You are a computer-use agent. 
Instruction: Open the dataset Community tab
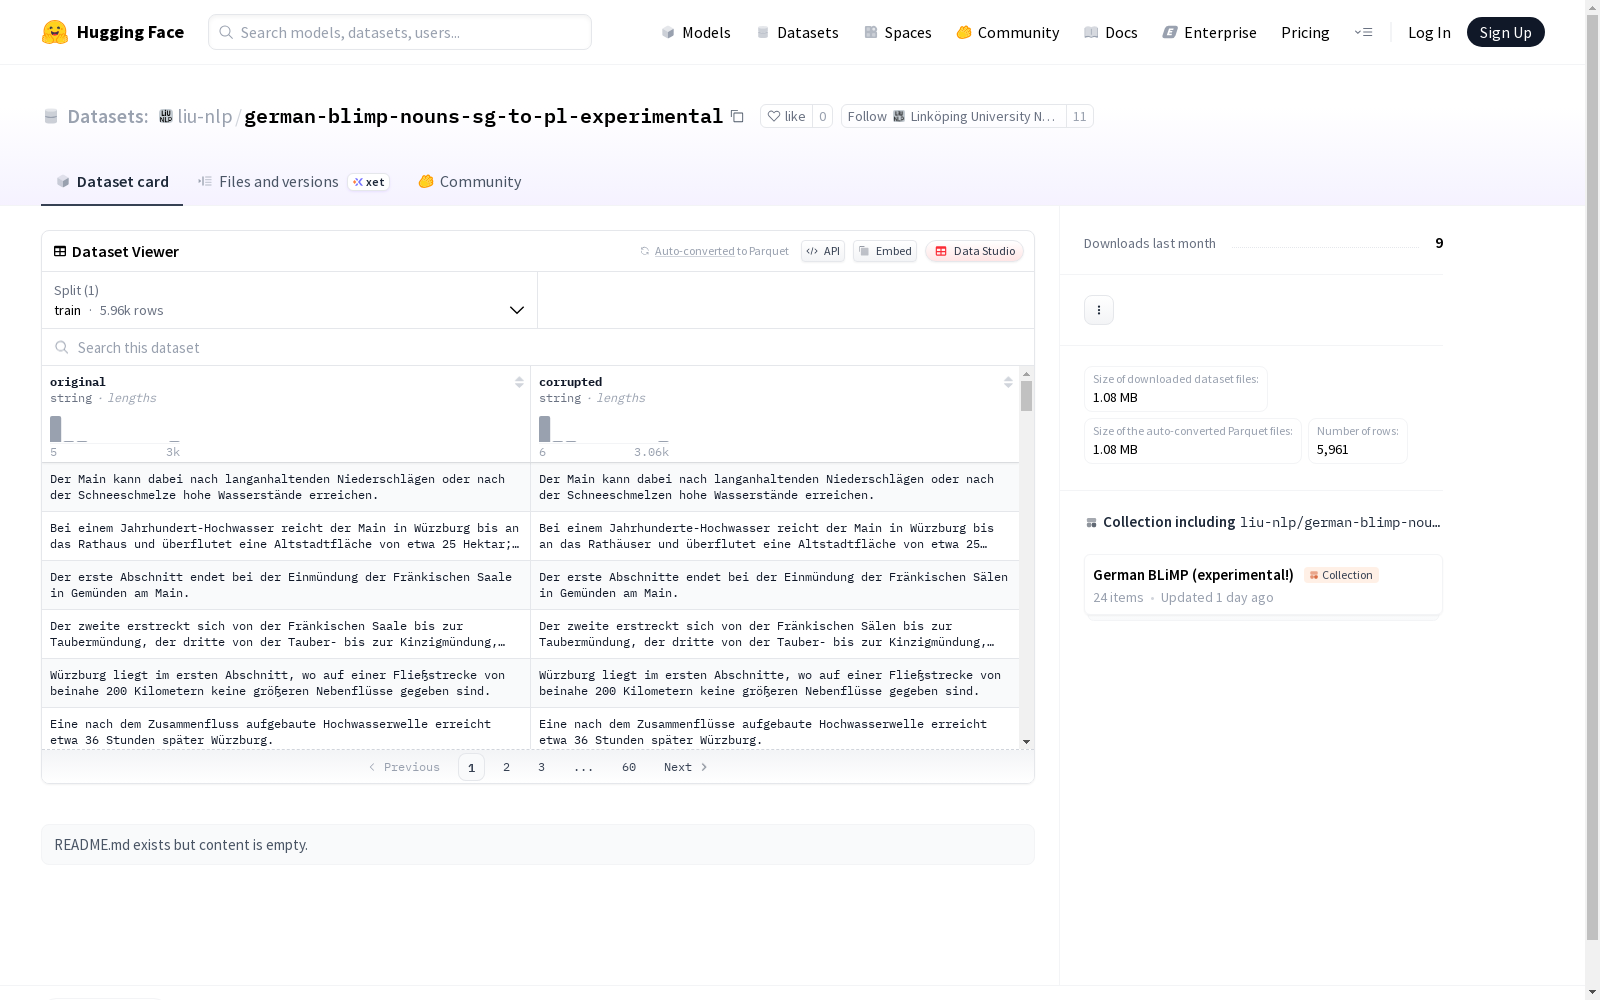[469, 181]
